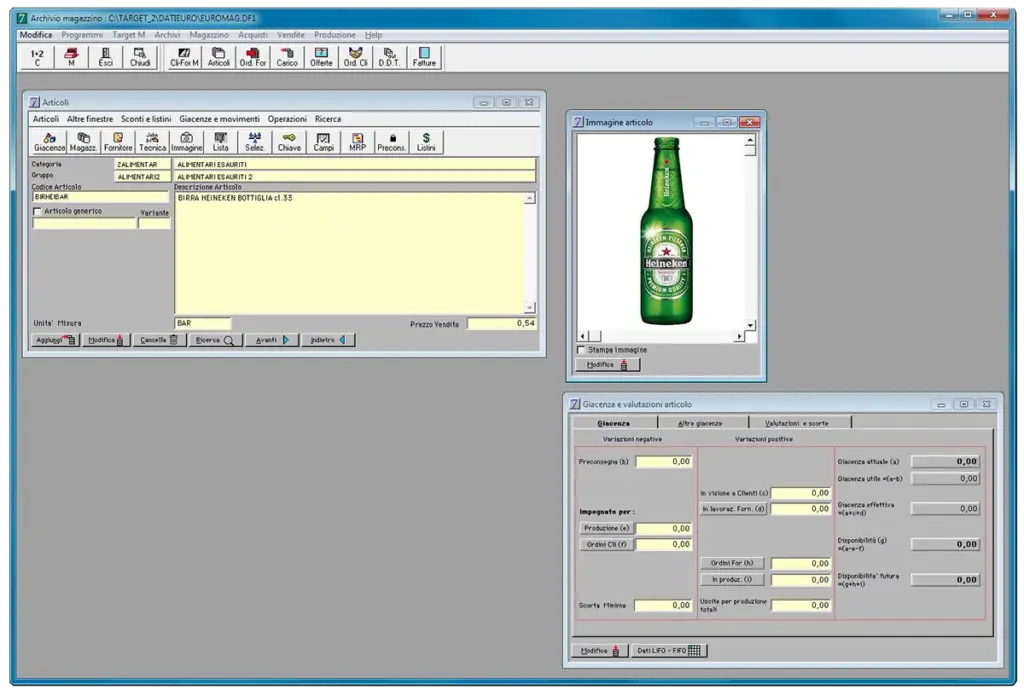Click the Cancella button
The height and width of the screenshot is (696, 1024).
click(159, 340)
